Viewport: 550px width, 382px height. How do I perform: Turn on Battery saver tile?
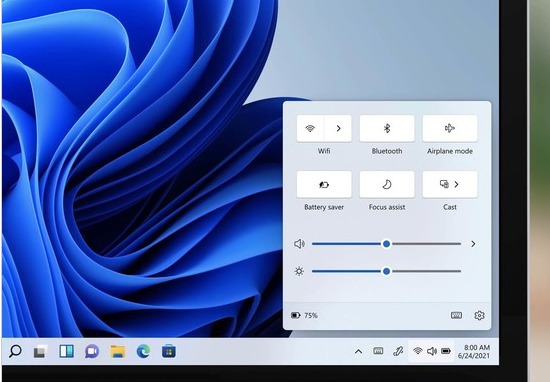point(324,185)
